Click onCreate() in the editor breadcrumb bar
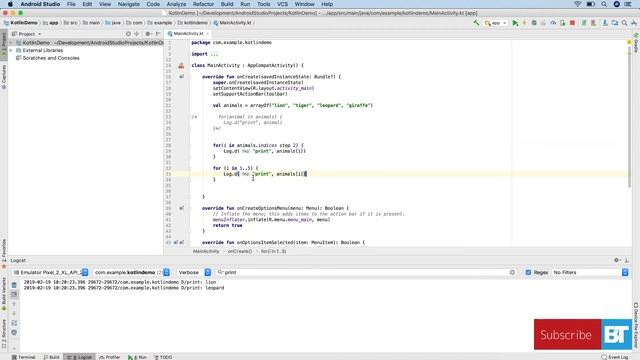The image size is (640, 360). pyautogui.click(x=240, y=251)
